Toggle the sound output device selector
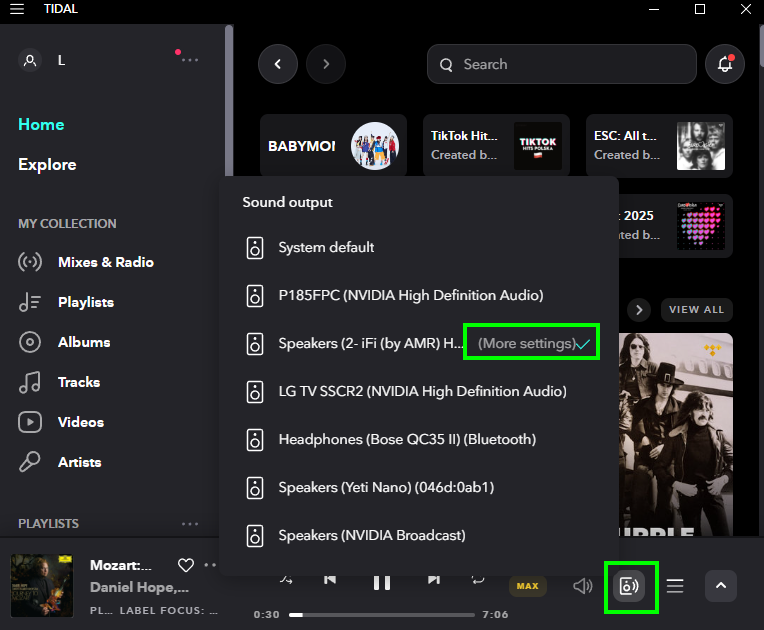The width and height of the screenshot is (764, 630). point(629,586)
